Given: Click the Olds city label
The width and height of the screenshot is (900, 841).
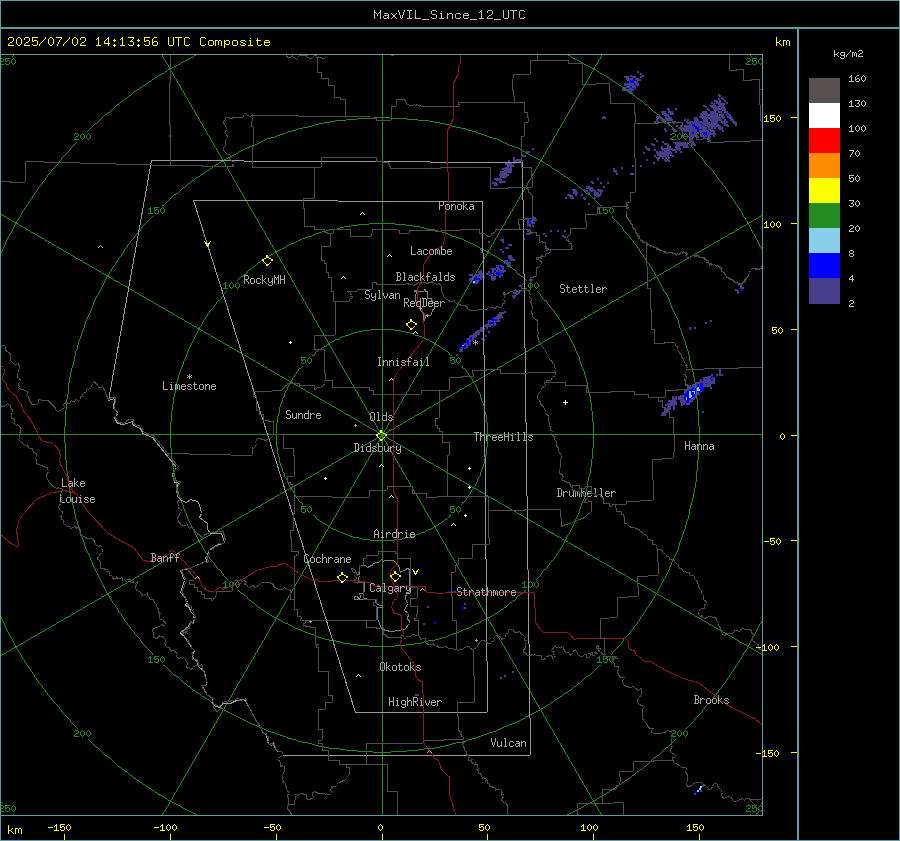Looking at the screenshot, I should click(x=381, y=417).
